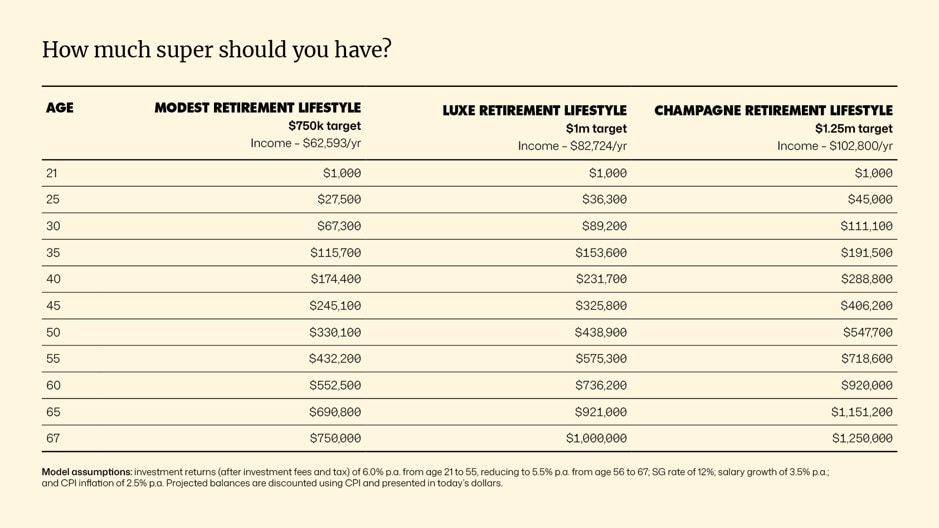Screen dimensions: 939x528
Task: Select the $718,600 champagne value at age 55
Action: click(x=867, y=359)
